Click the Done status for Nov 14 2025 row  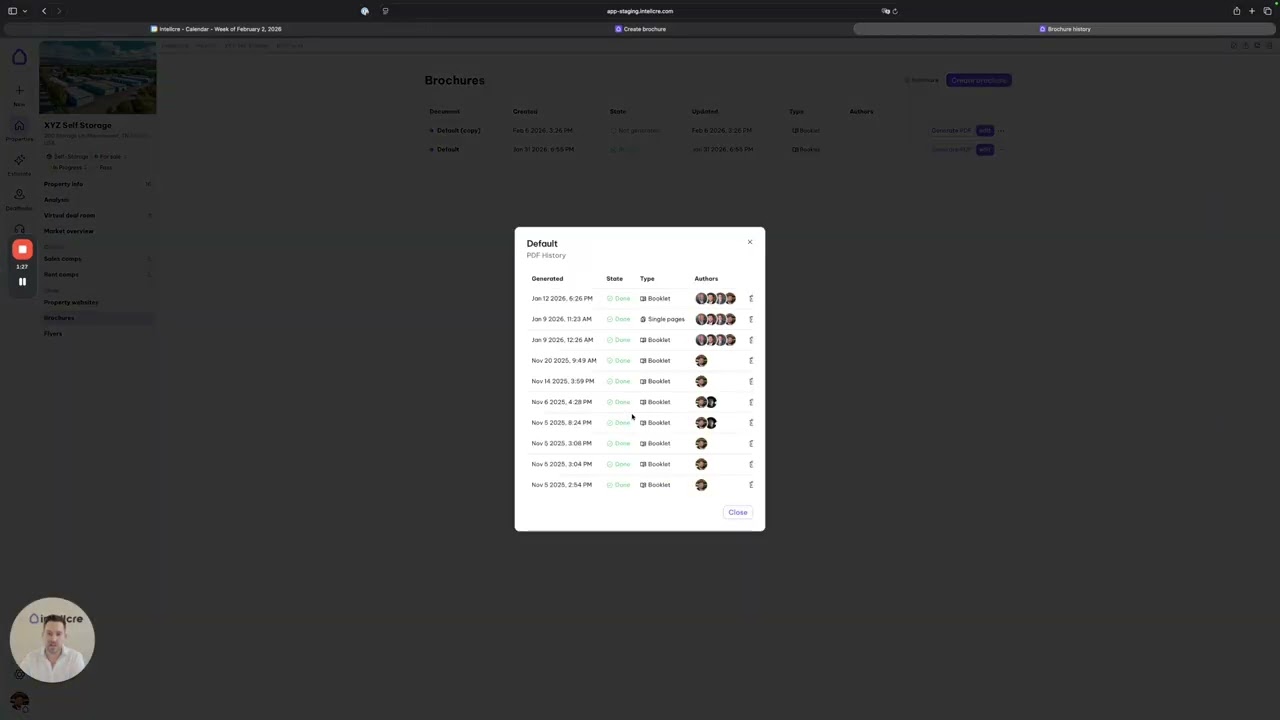[x=619, y=381]
